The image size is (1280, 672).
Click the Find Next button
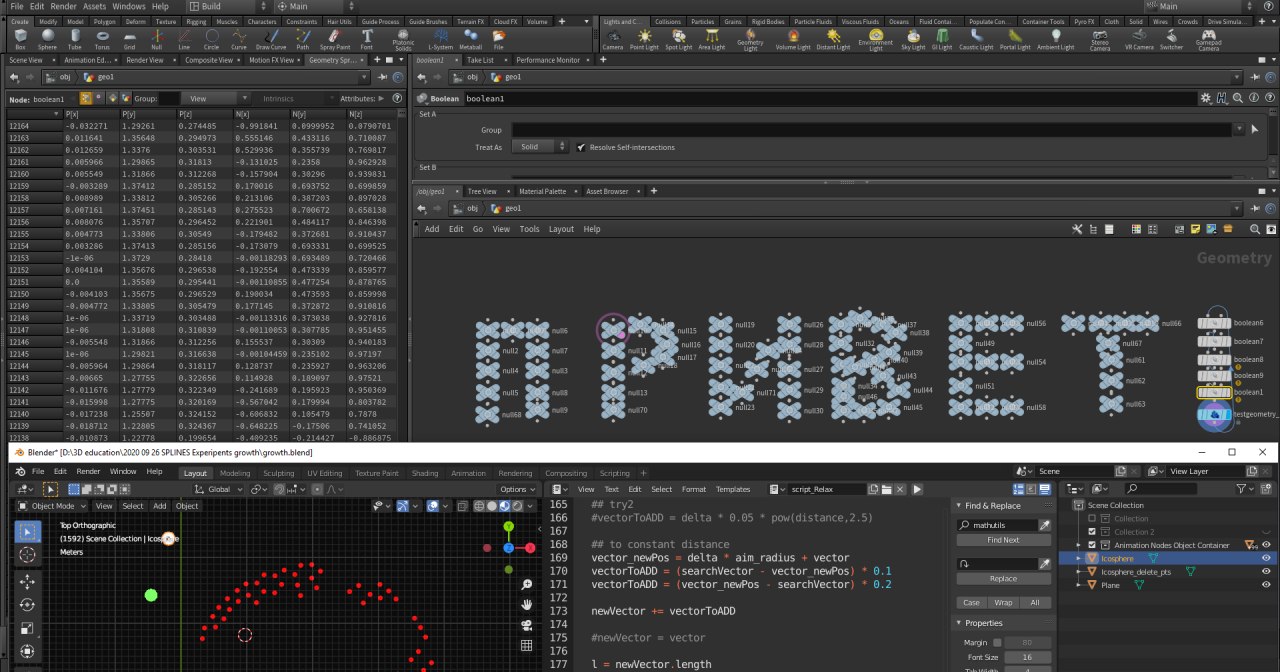point(1003,540)
